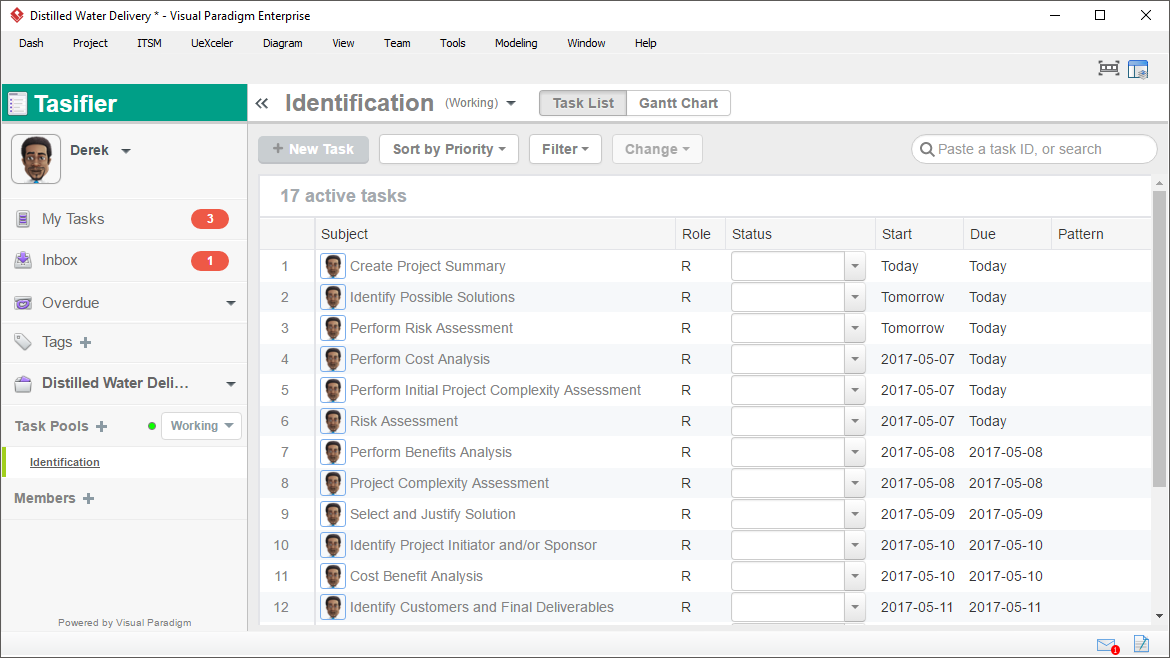Open the Help menu
1170x658 pixels.
645,43
